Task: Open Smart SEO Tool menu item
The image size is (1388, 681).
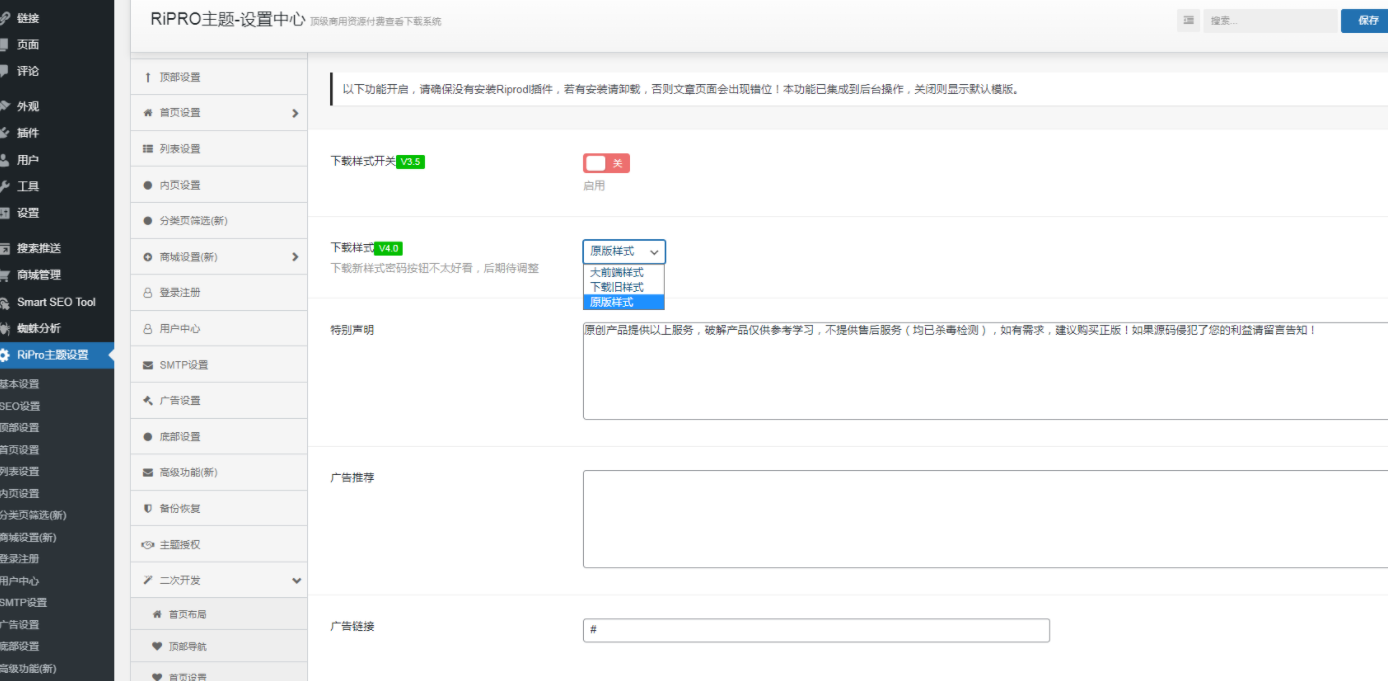Action: tap(56, 302)
